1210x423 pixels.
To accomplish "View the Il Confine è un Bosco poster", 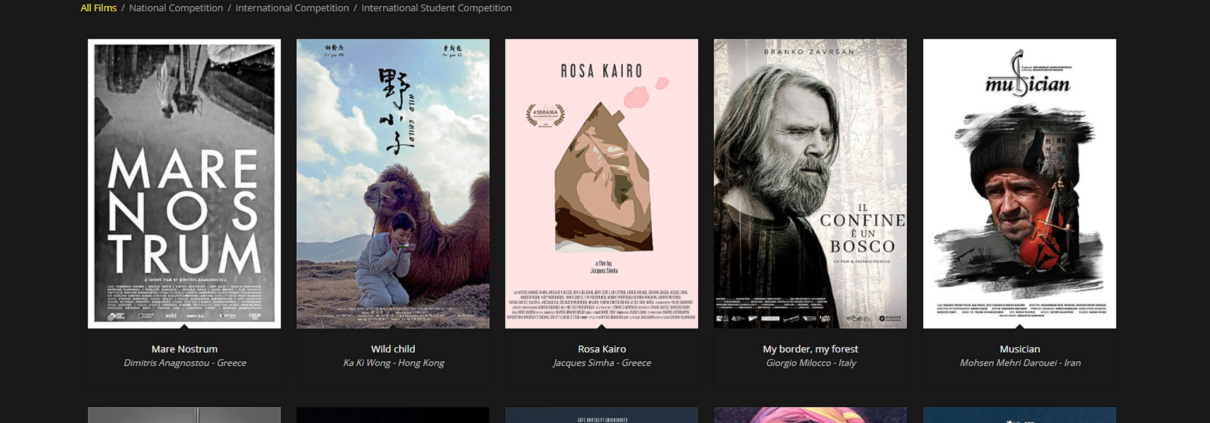I will coord(810,184).
